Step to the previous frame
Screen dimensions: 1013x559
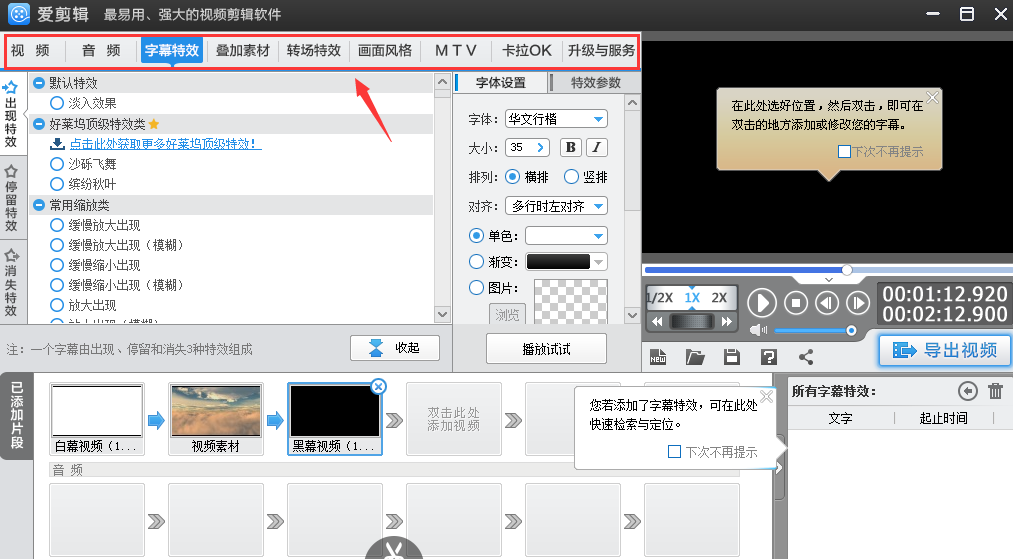[826, 302]
